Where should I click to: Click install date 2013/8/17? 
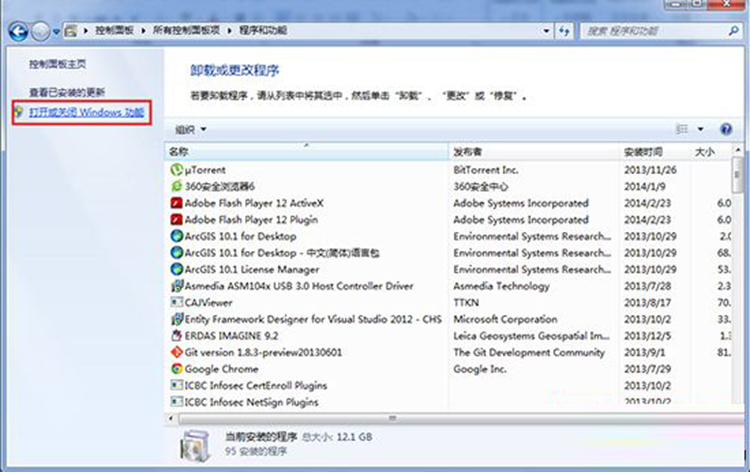[647, 303]
